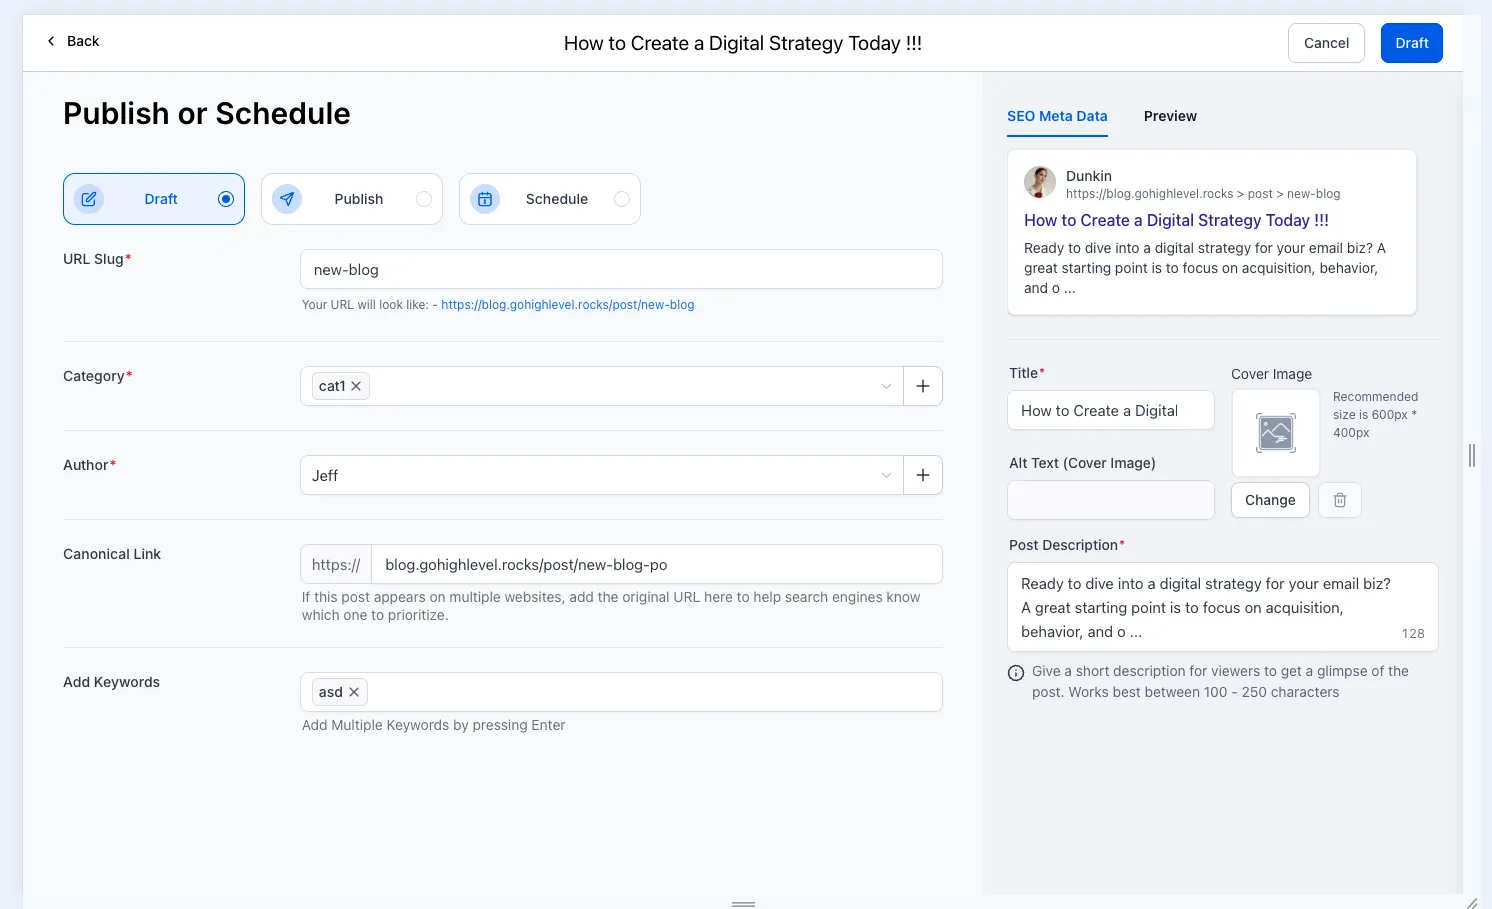Select the Publish radio button

(424, 199)
